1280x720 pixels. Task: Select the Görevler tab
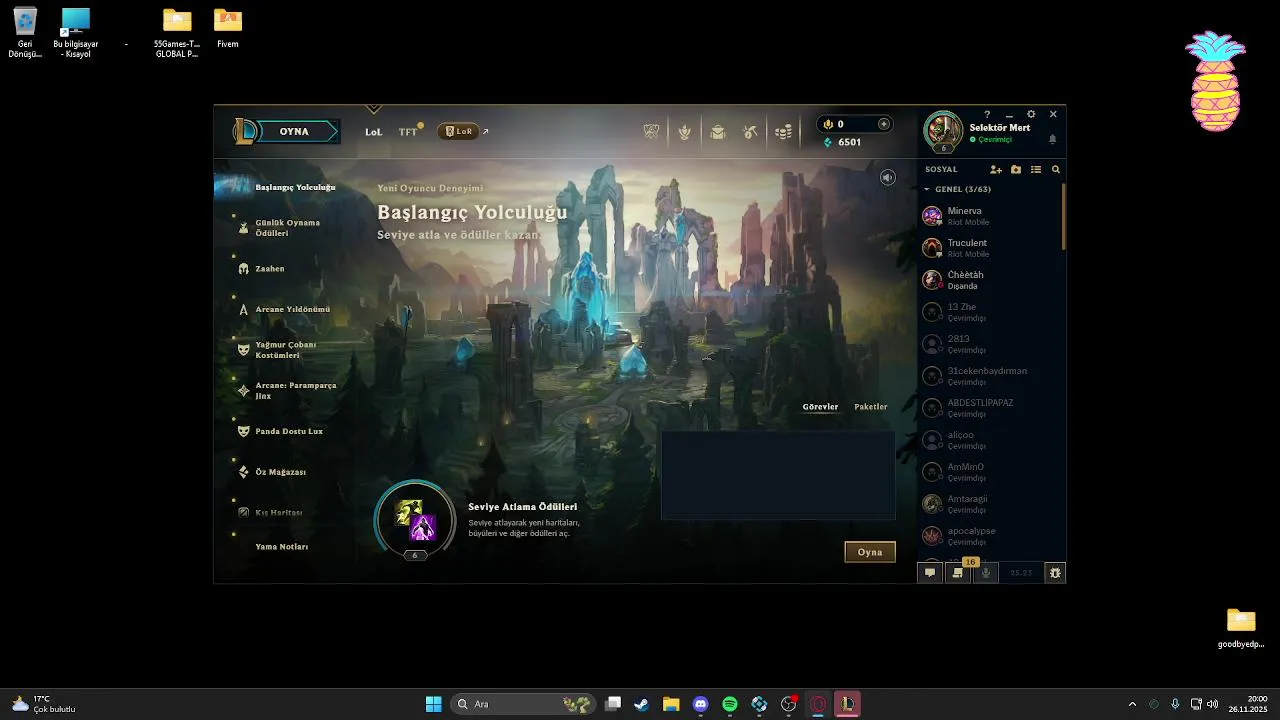820,407
